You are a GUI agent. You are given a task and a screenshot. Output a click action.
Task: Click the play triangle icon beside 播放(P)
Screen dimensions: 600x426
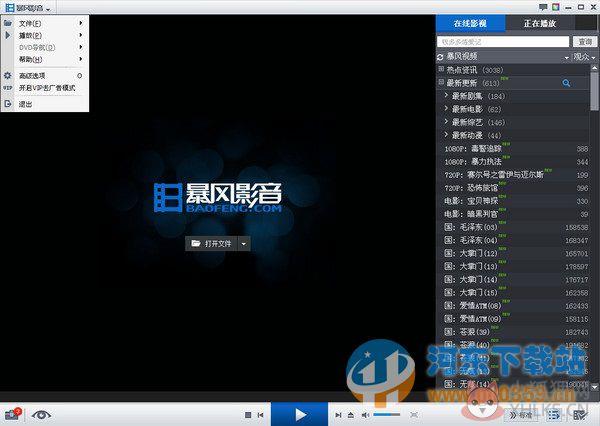(x=8, y=35)
